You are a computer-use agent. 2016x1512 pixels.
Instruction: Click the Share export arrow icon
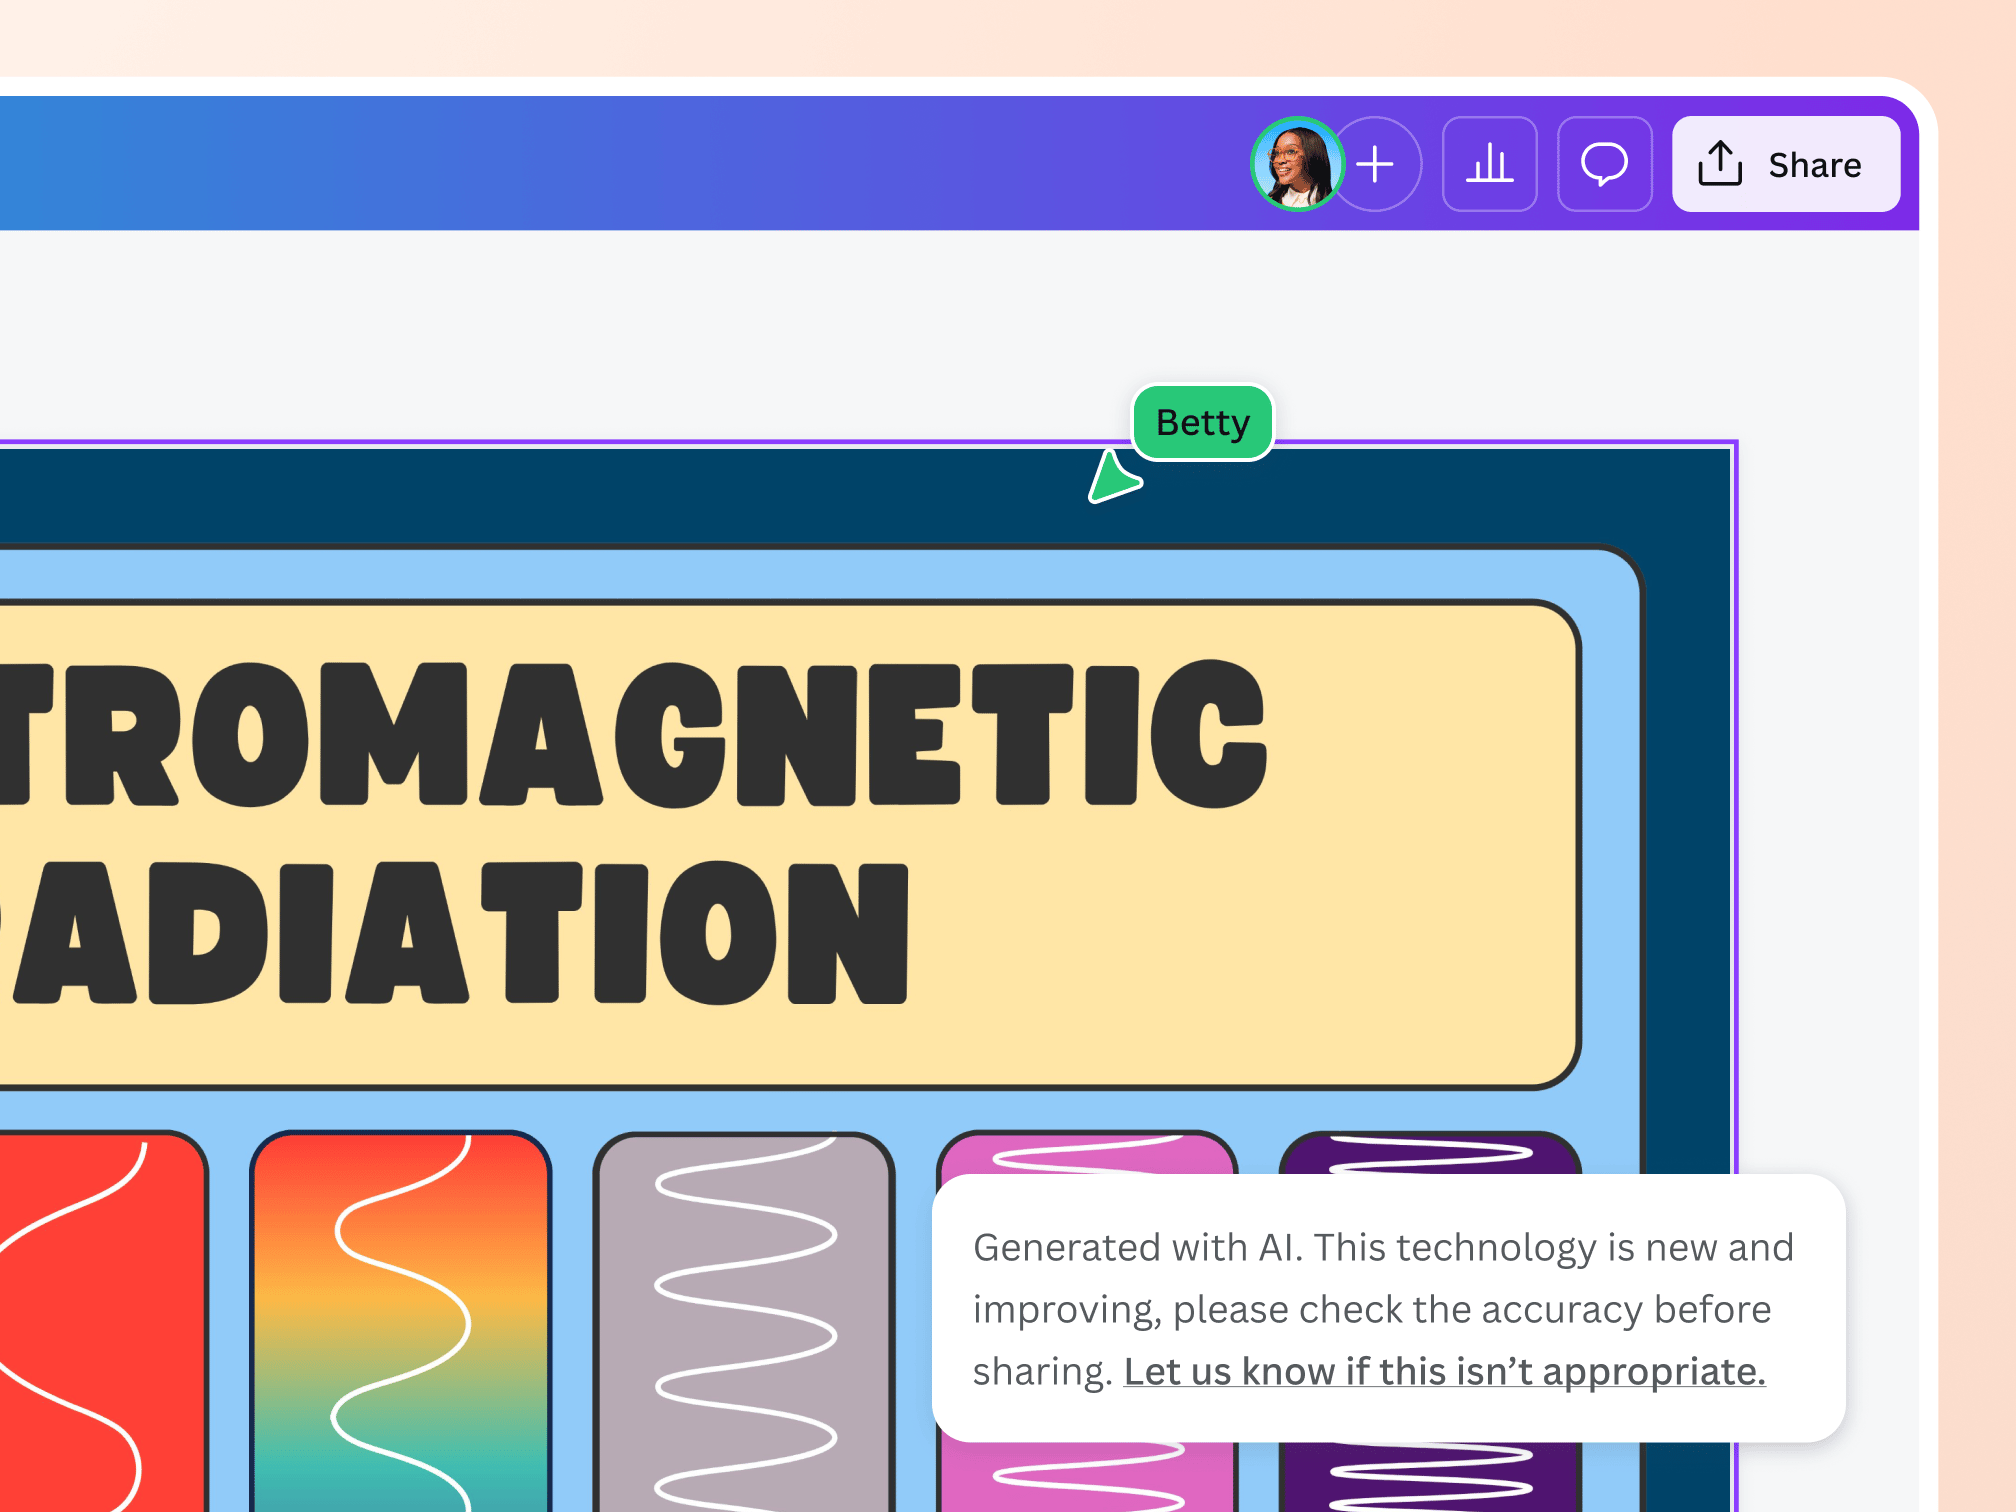tap(1720, 164)
